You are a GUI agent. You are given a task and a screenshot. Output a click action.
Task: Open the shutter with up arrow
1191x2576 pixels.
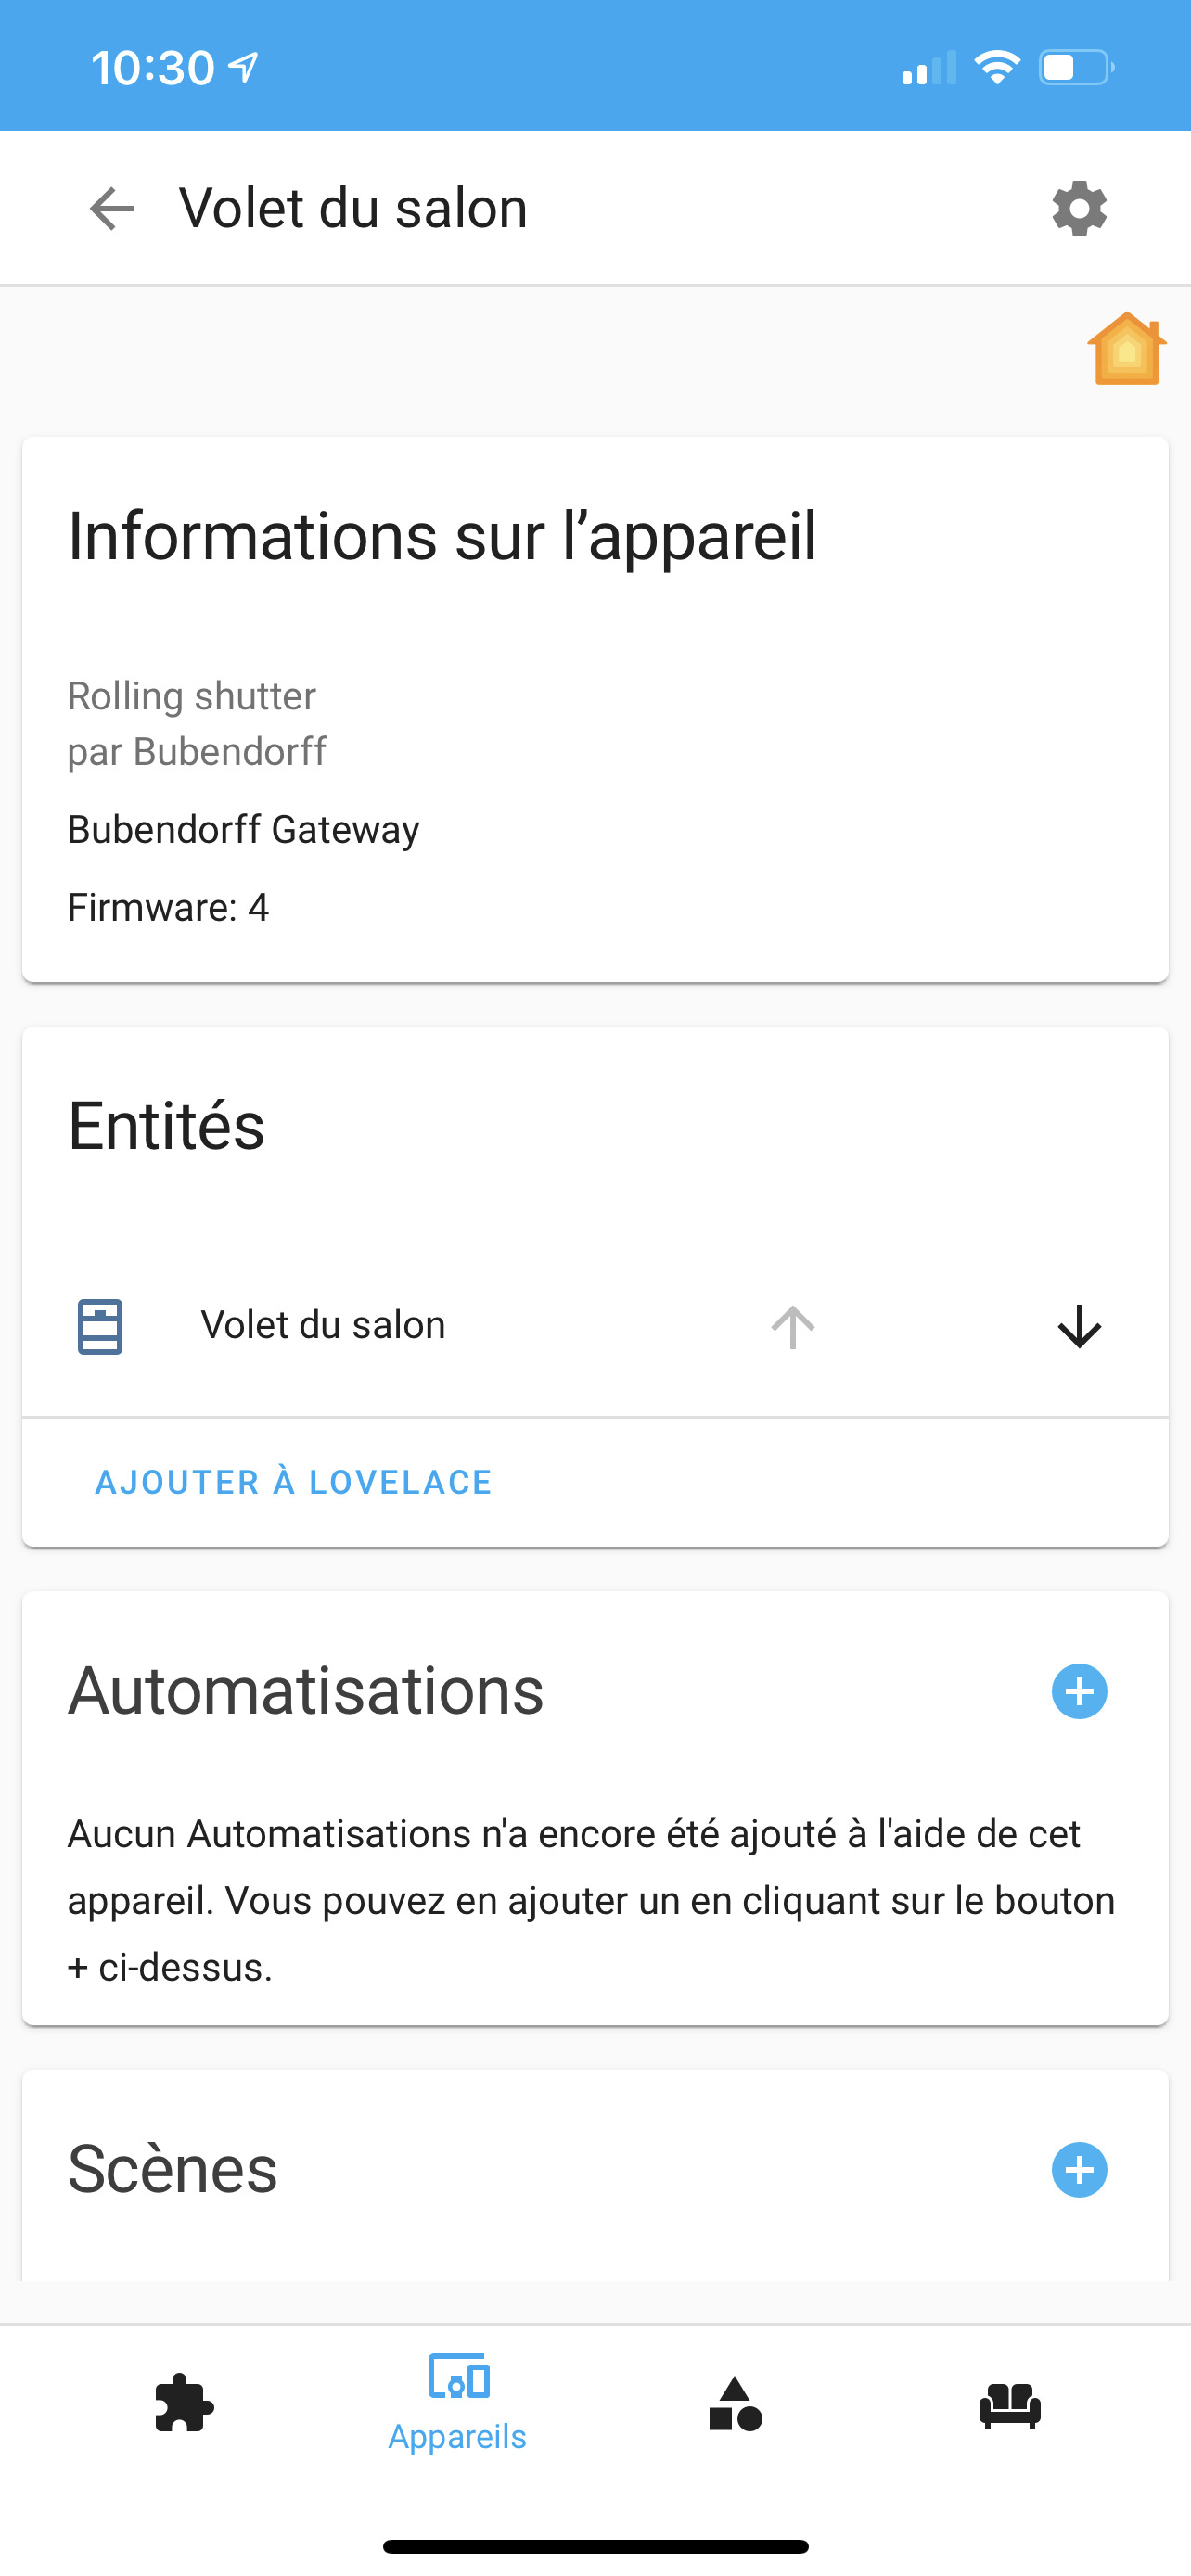click(x=793, y=1327)
